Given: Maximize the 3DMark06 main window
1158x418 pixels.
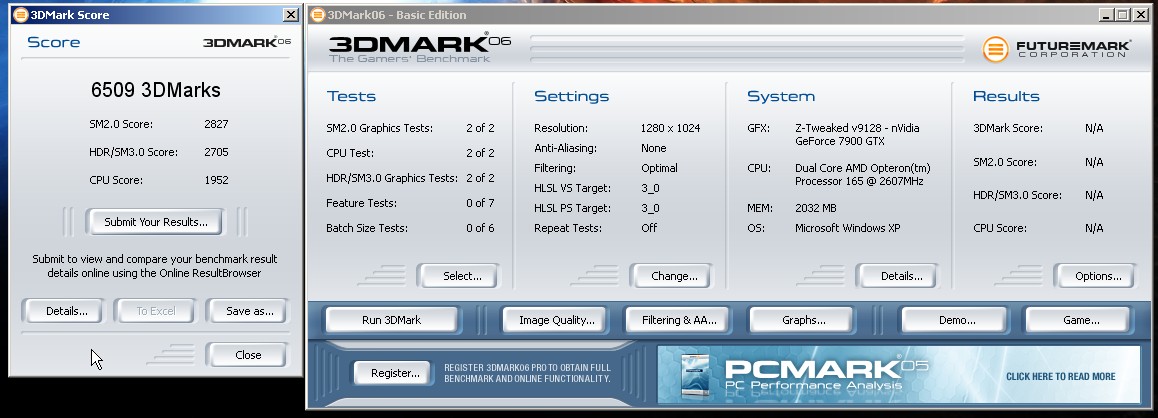Looking at the screenshot, I should coord(1122,15).
